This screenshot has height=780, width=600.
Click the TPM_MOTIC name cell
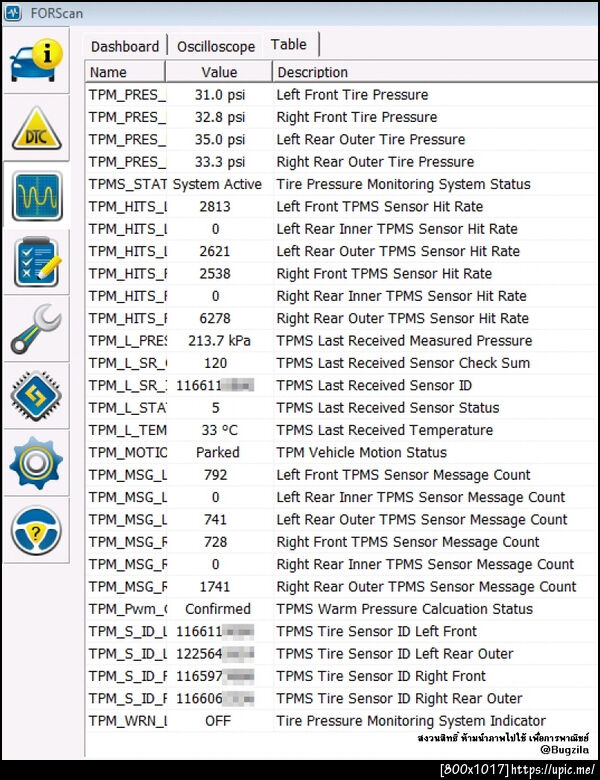coord(127,453)
